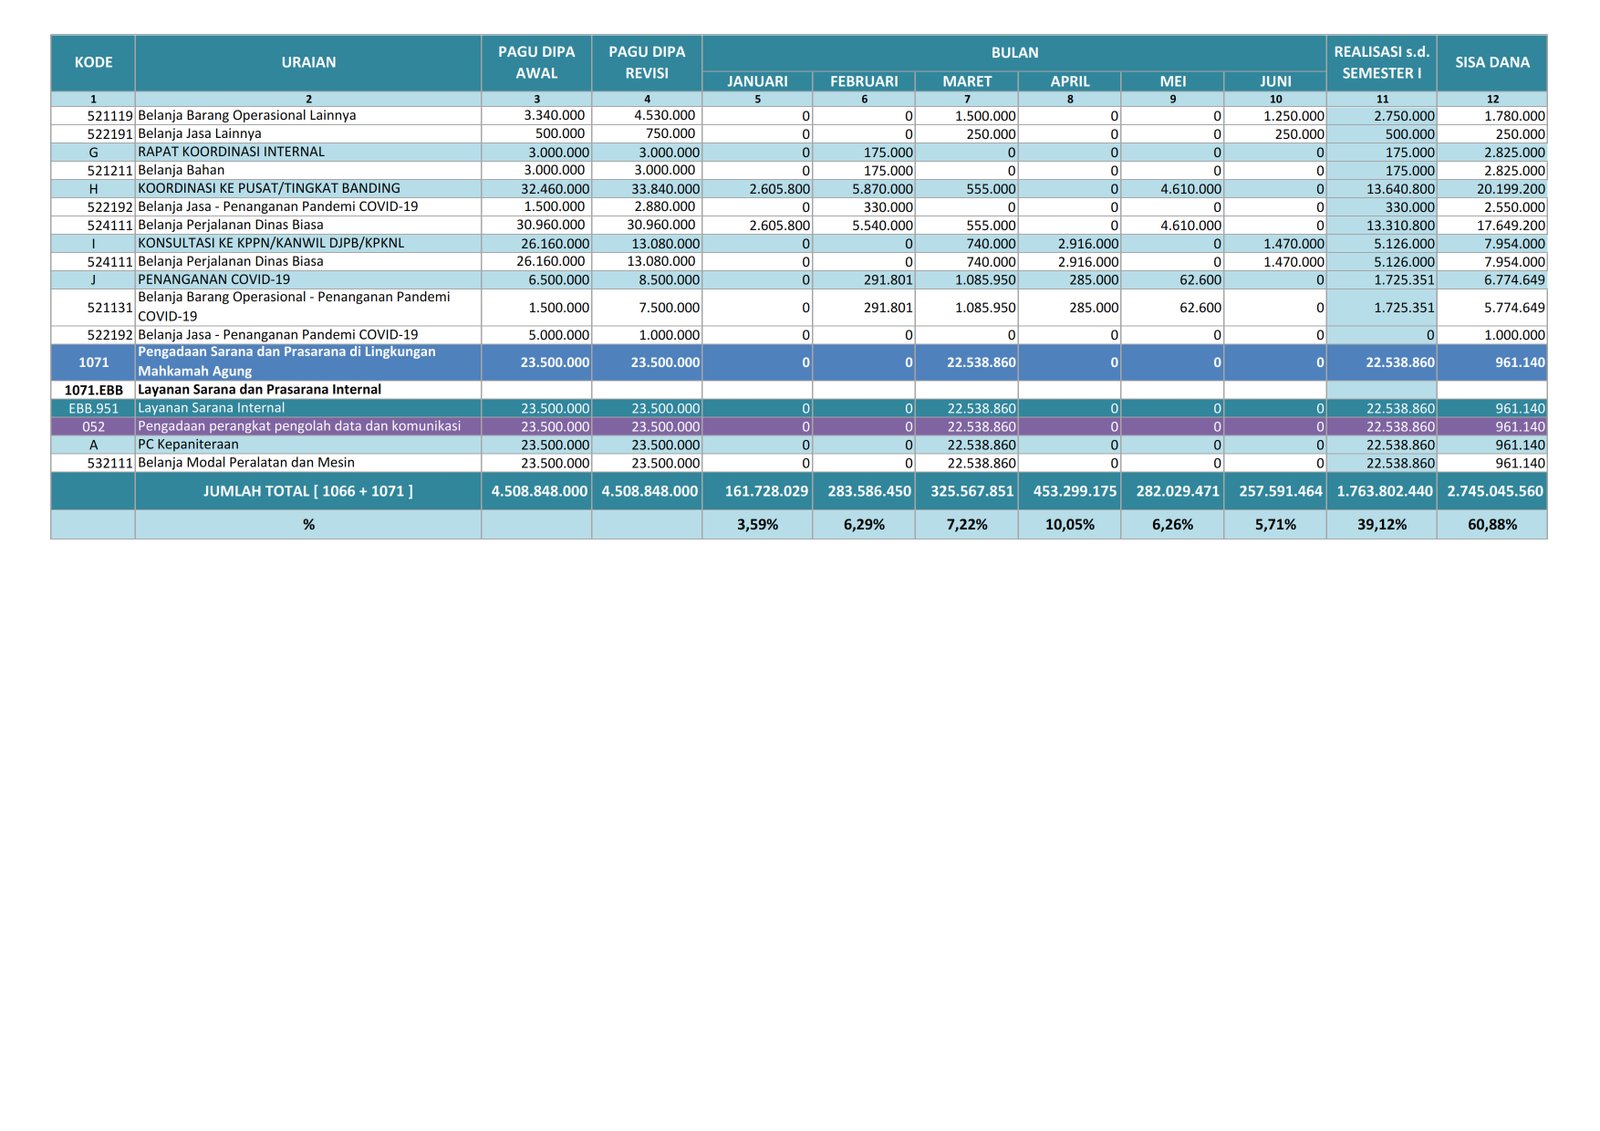The width and height of the screenshot is (1600, 1131).
Task: Click Belanja Barang Operasional - Penanganan Pandemi label
Action: (294, 307)
